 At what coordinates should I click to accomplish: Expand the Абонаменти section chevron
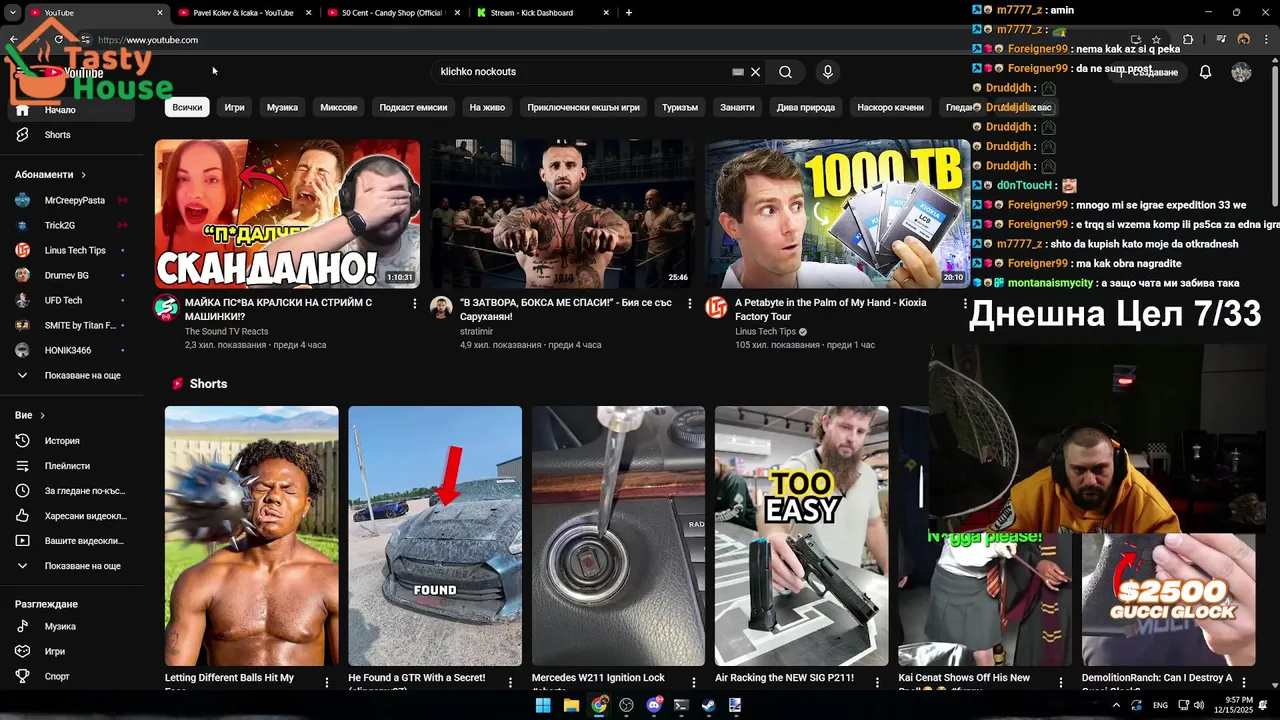(83, 175)
